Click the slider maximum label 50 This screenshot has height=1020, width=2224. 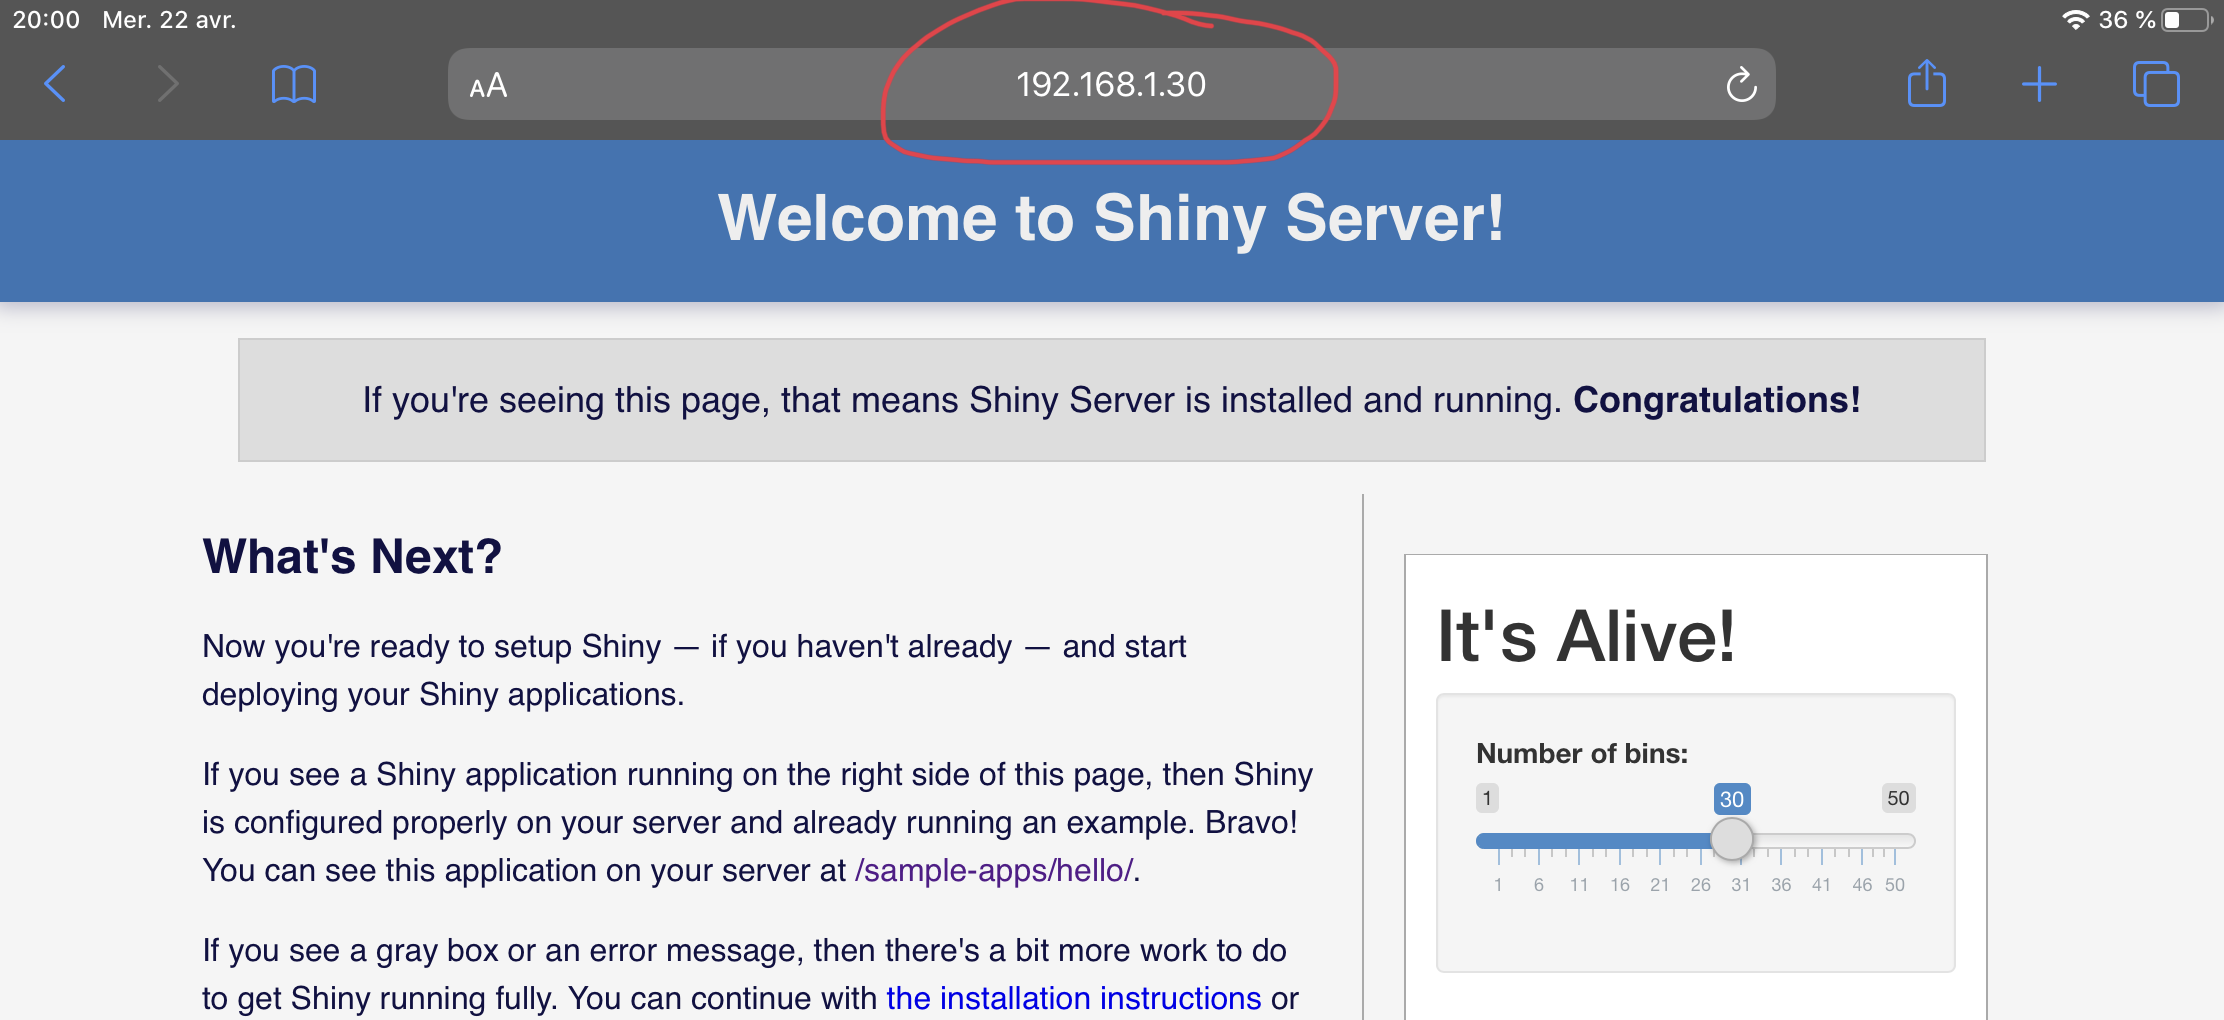coord(1897,798)
